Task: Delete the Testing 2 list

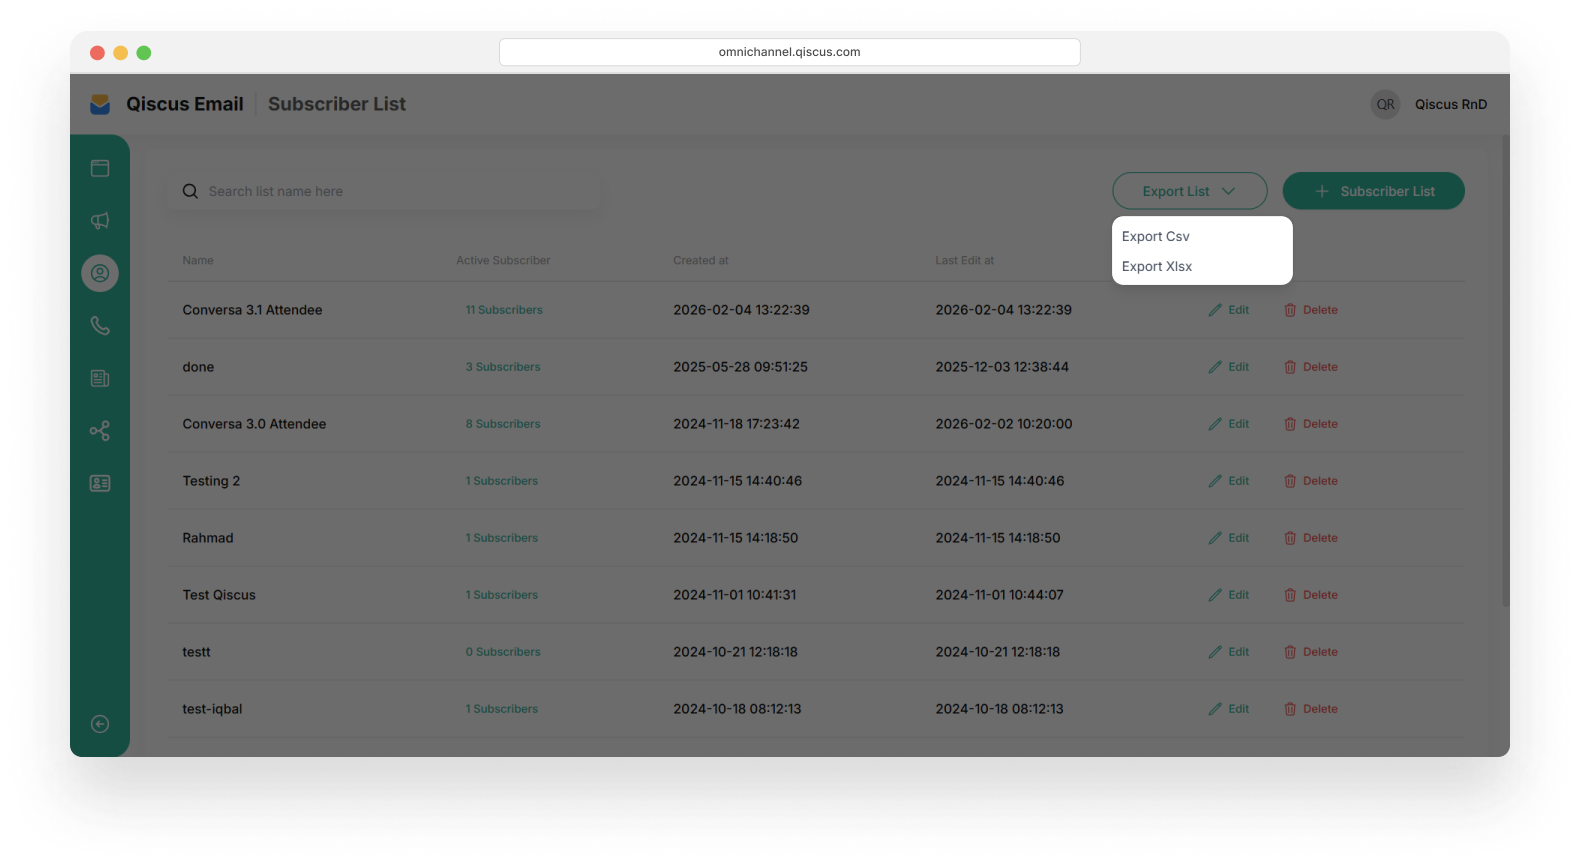Action: pyautogui.click(x=1310, y=481)
